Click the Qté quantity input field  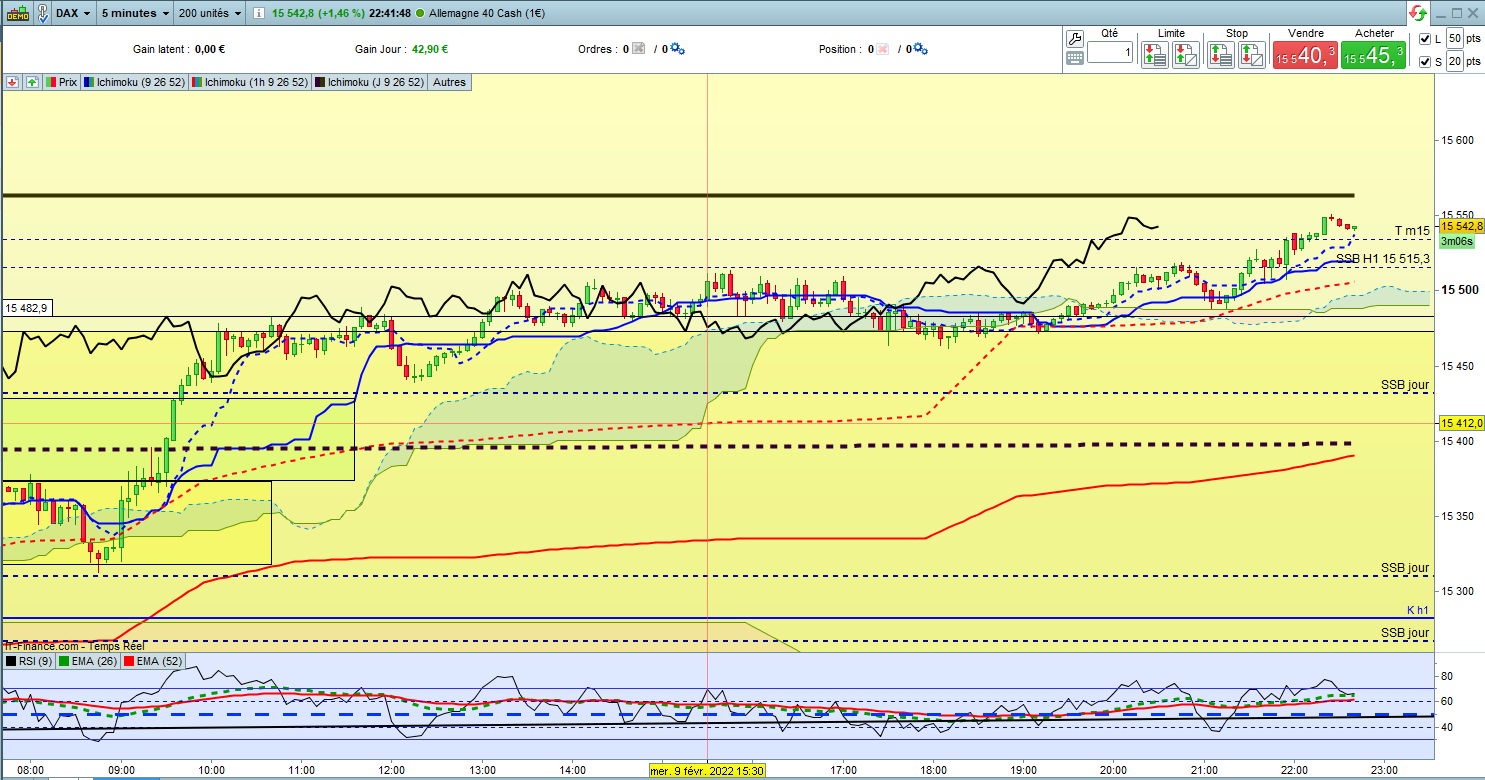tap(1109, 52)
